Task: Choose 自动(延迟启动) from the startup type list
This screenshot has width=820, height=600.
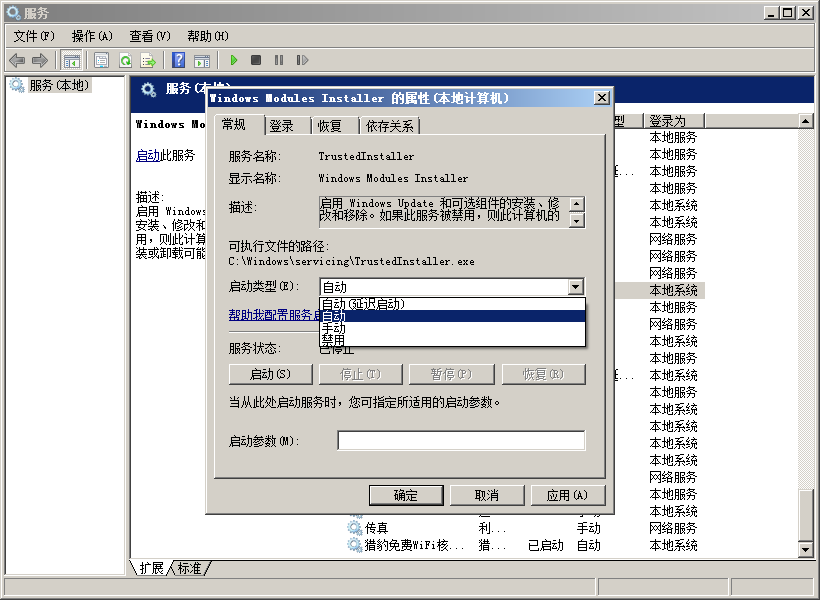Action: point(452,304)
